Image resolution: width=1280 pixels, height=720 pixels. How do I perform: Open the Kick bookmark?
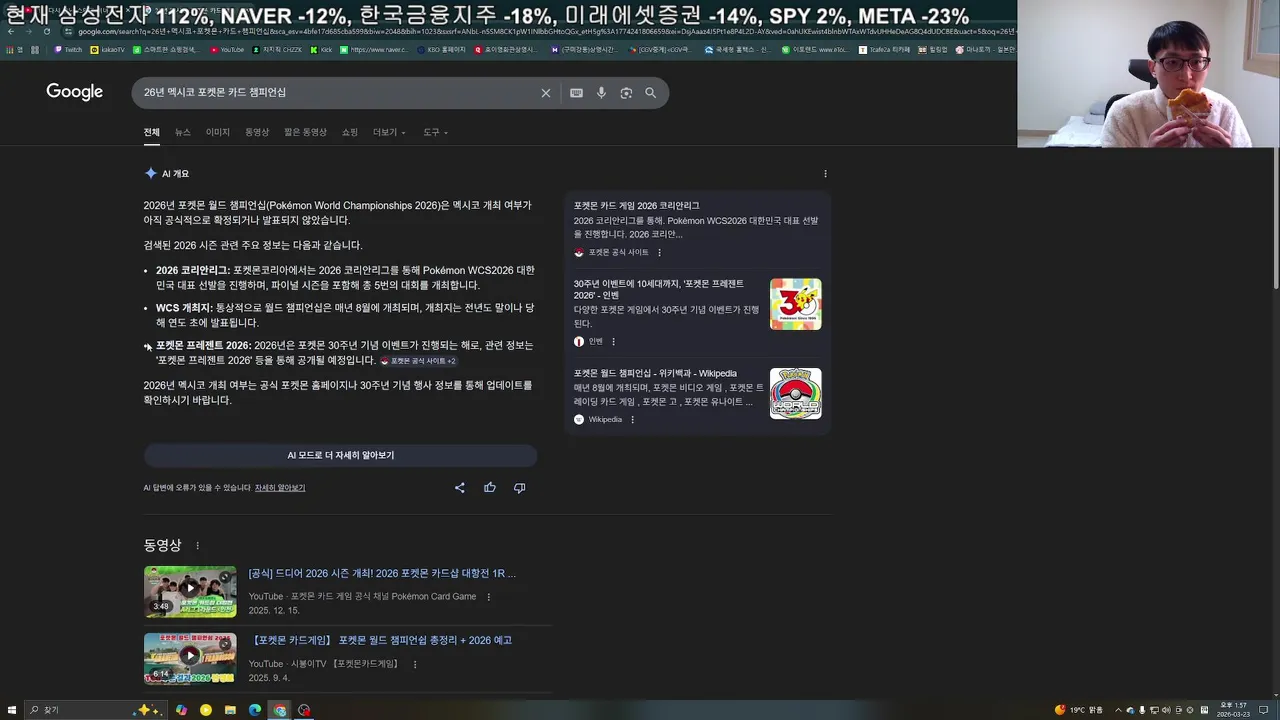tap(321, 50)
